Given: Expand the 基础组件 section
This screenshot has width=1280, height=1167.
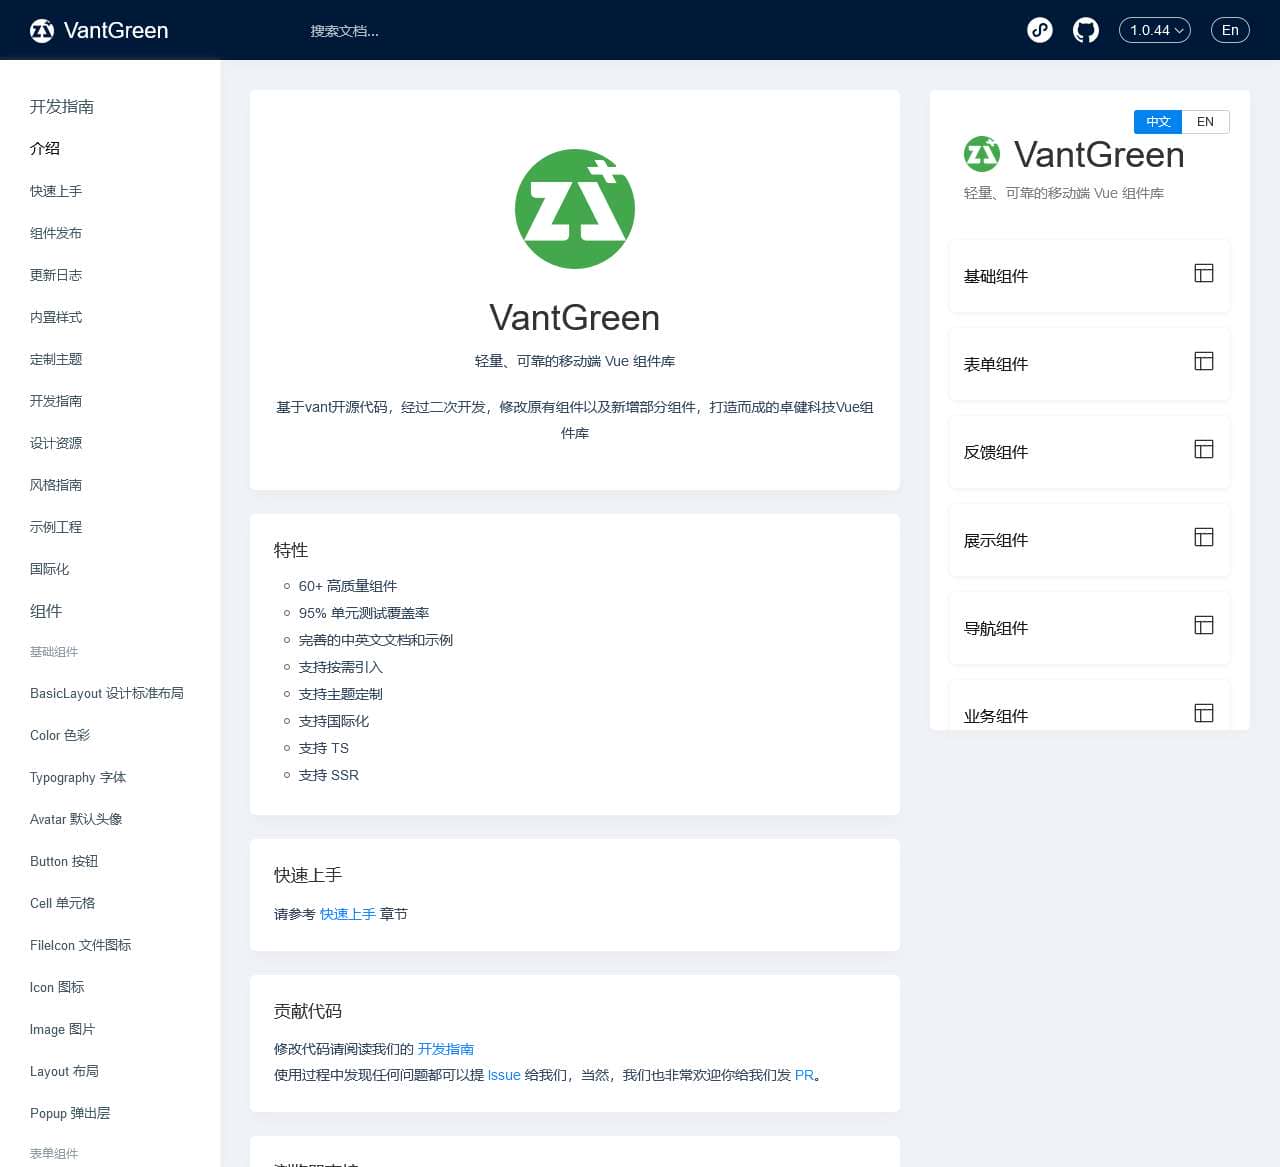Looking at the screenshot, I should pyautogui.click(x=1089, y=276).
